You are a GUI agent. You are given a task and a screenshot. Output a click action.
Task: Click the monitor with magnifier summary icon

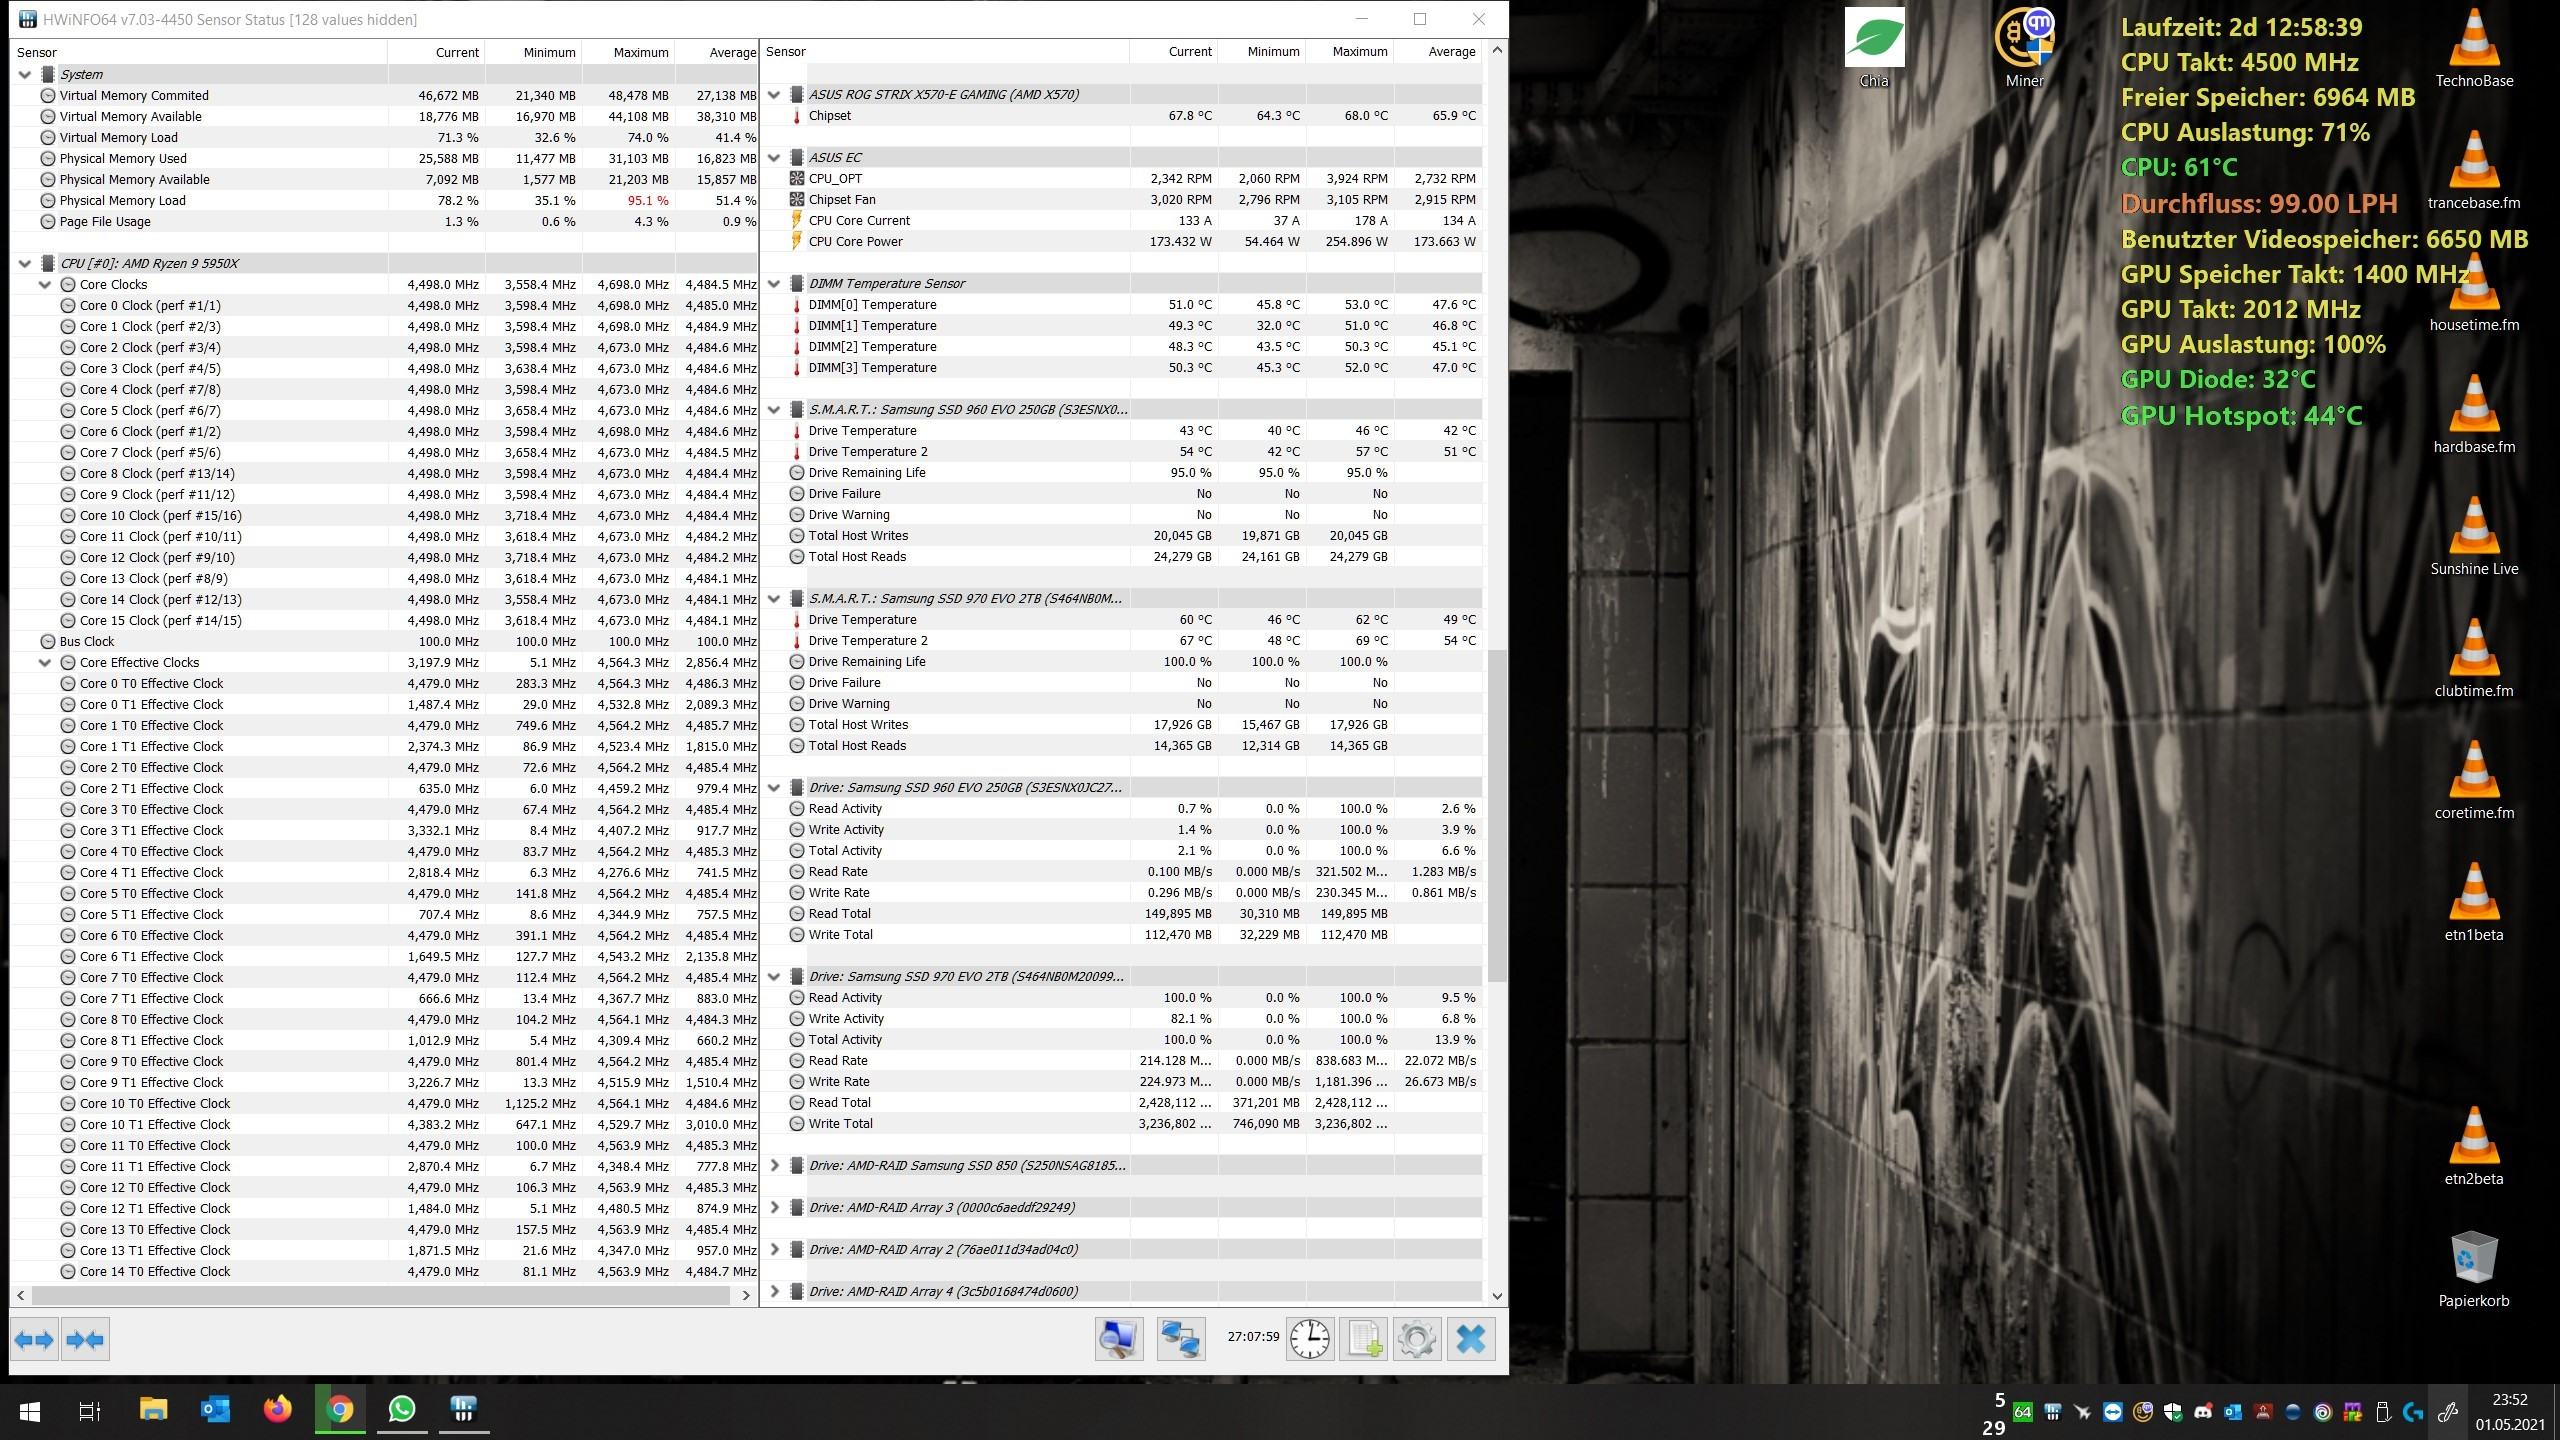pos(1118,1338)
